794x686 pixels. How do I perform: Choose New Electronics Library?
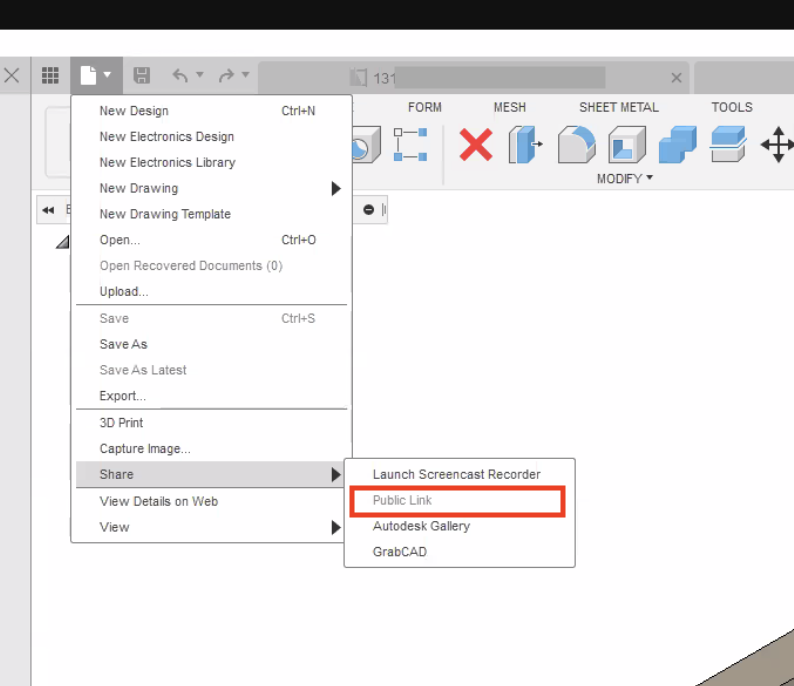point(212,163)
